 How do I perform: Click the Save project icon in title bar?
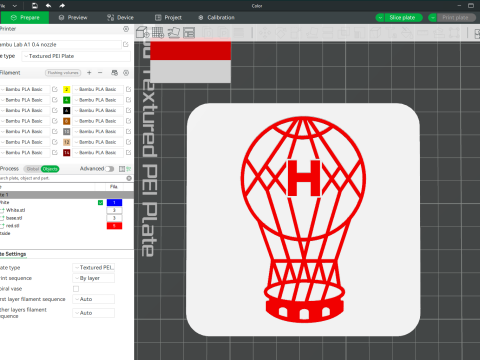click(x=35, y=6)
